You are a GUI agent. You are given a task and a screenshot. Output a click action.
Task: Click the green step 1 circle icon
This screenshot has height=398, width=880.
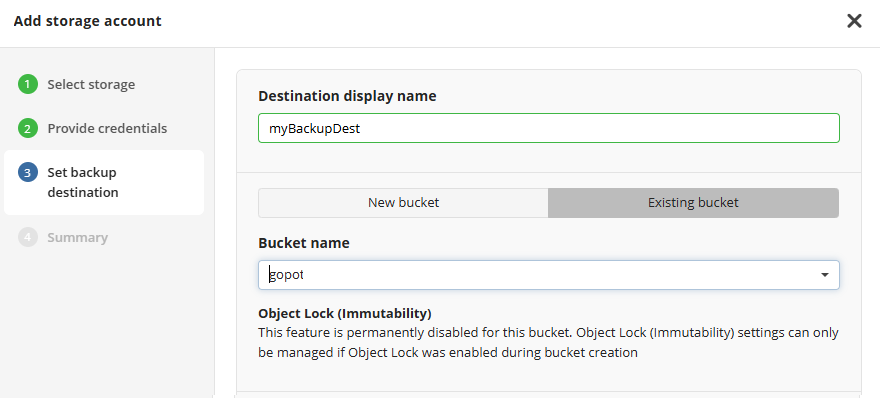[28, 85]
